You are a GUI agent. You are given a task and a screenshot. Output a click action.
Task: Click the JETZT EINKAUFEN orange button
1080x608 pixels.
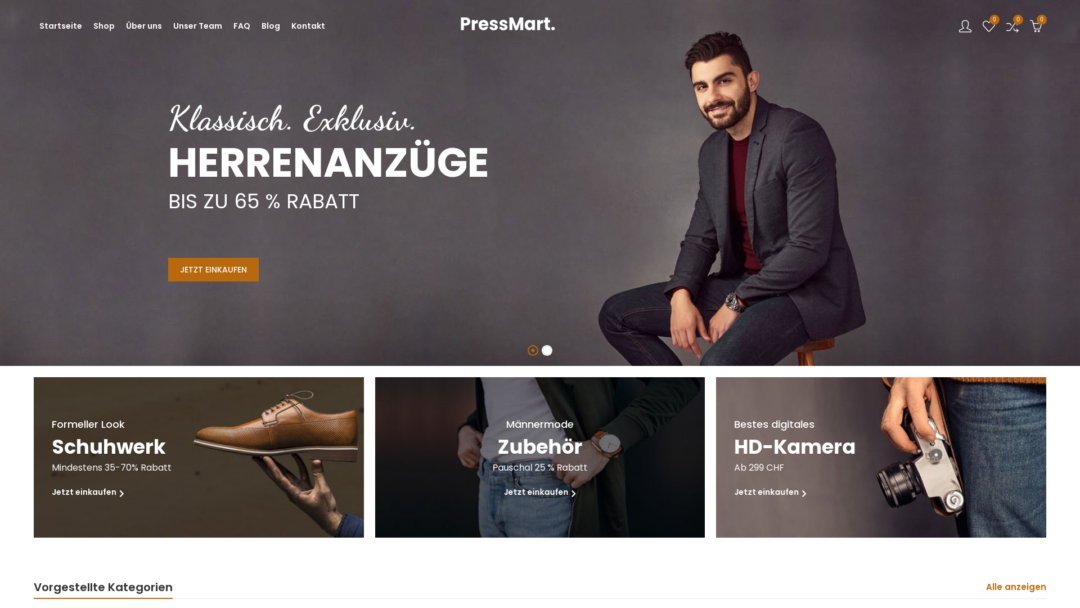click(x=214, y=270)
